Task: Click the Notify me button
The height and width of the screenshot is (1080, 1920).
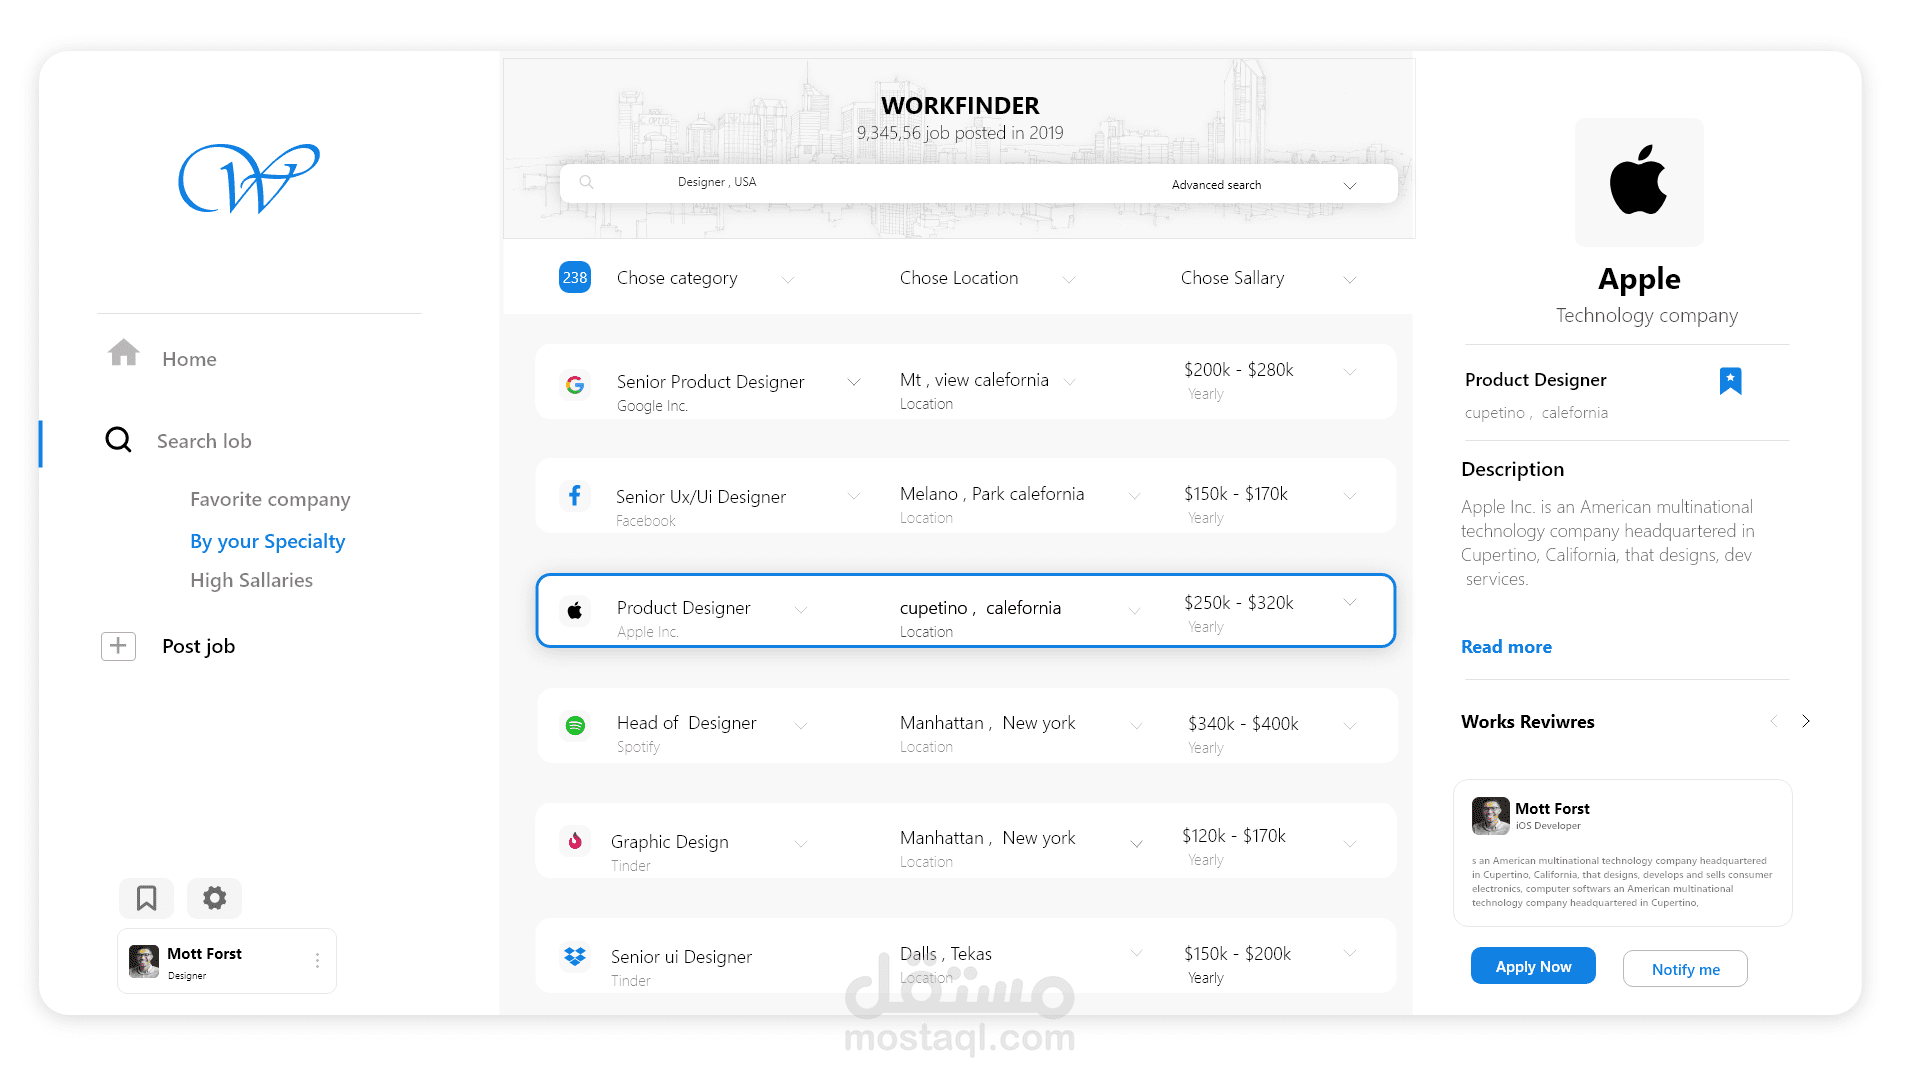Action: [1685, 969]
